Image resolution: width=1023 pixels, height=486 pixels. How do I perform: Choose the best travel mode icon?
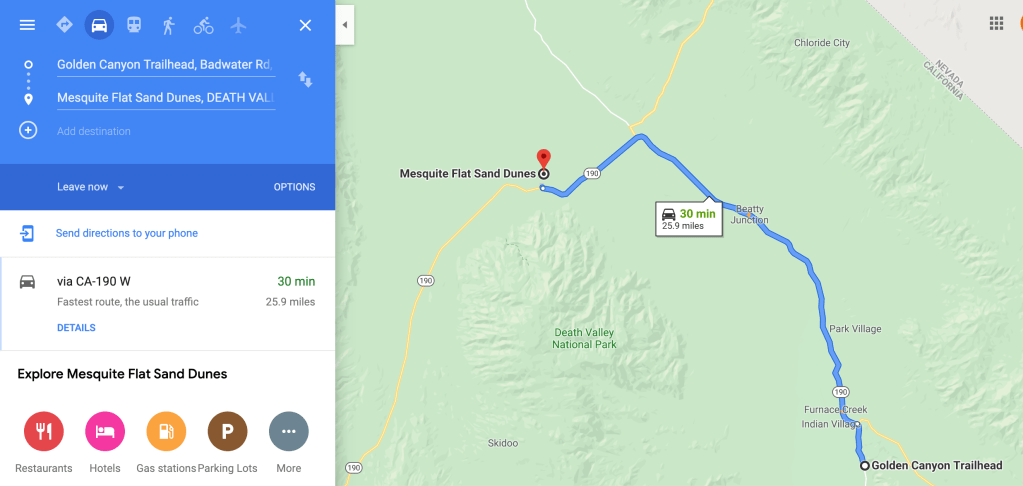(x=64, y=25)
